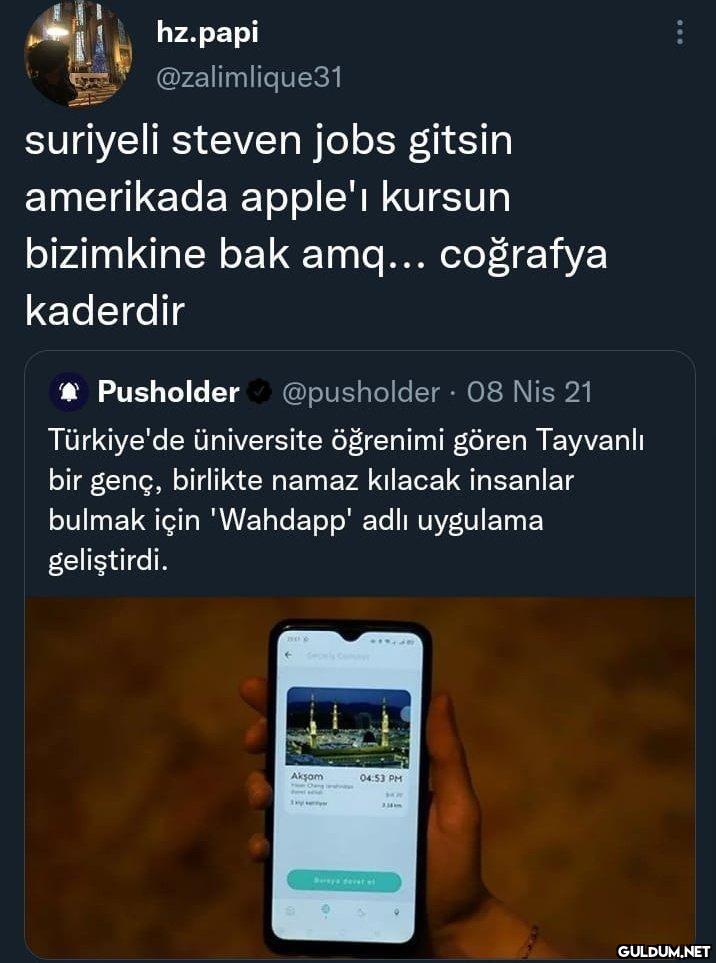Select the main tweet text about coğrafya kaderdir
The height and width of the screenshot is (963, 716).
(316, 225)
